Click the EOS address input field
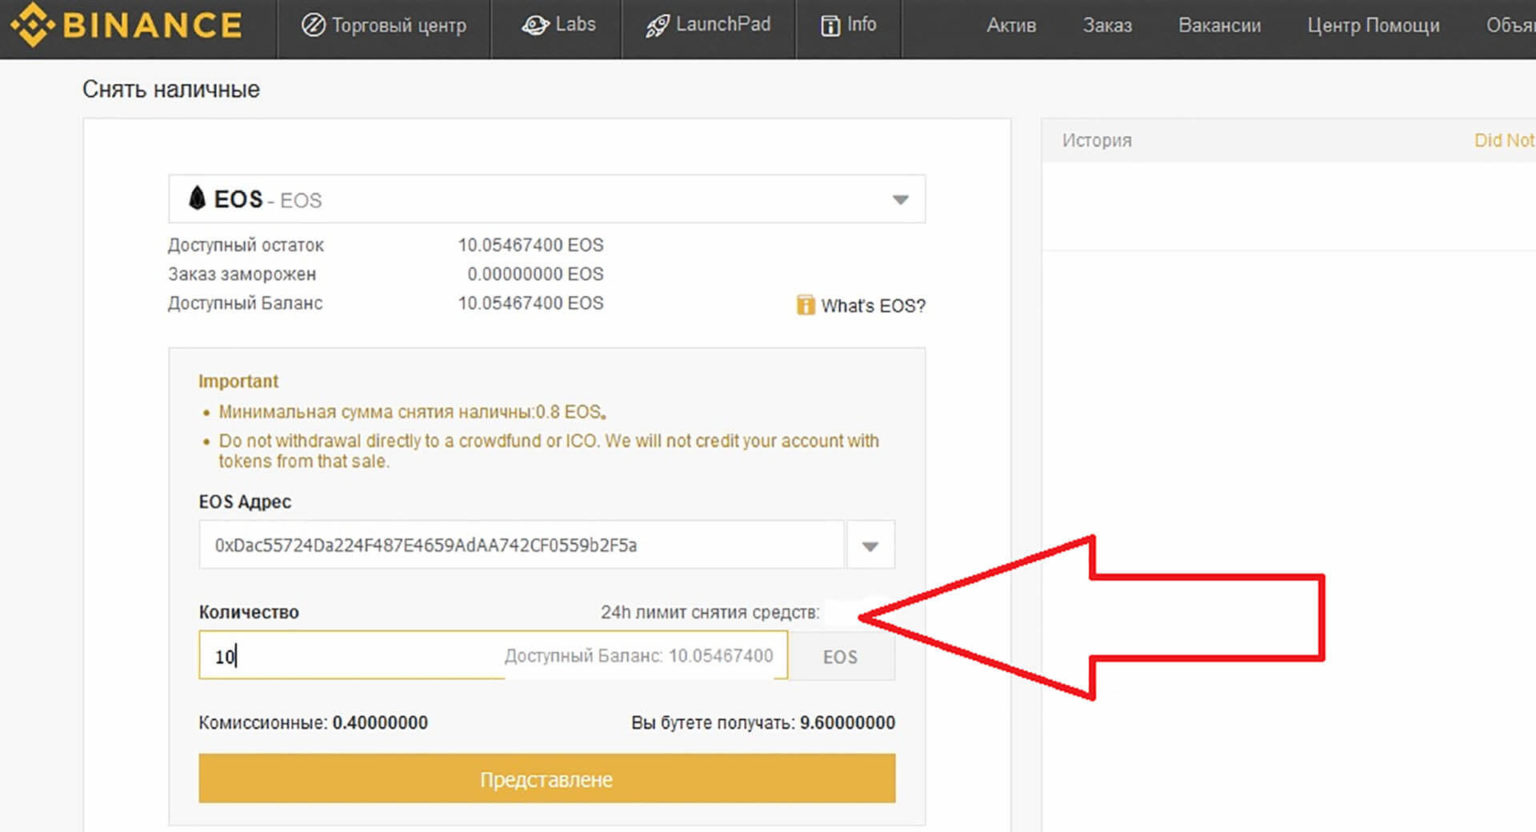Image resolution: width=1536 pixels, height=832 pixels. click(x=521, y=545)
